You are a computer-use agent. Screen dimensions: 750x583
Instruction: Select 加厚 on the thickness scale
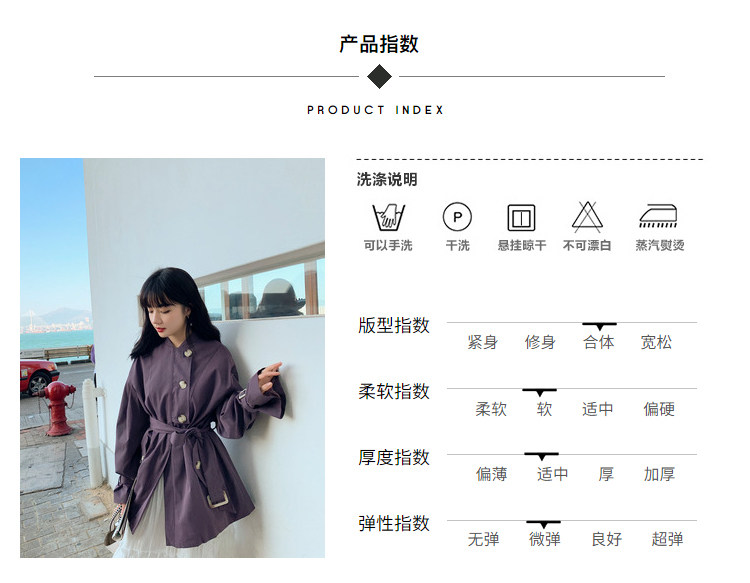659,474
